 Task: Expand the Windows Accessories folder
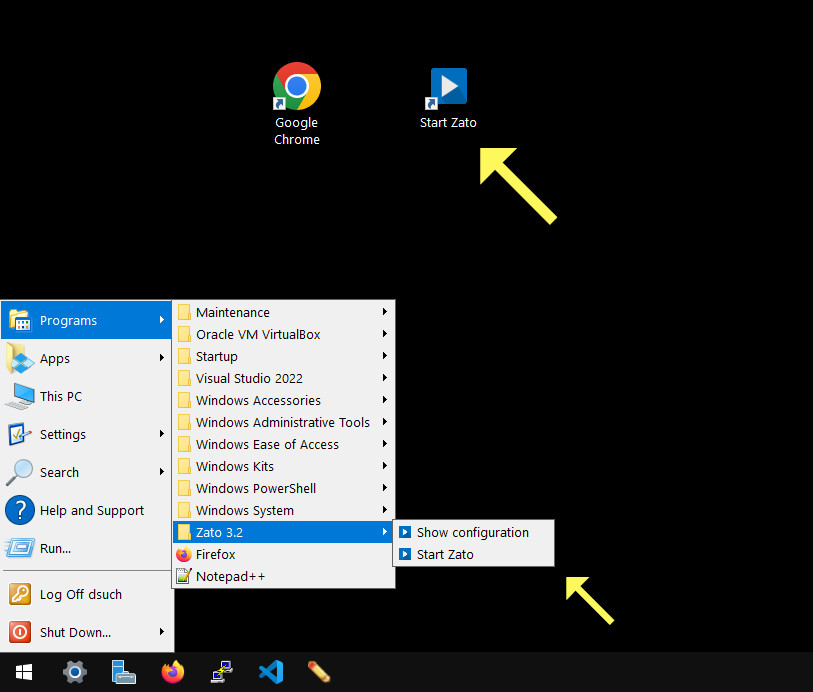(x=283, y=400)
